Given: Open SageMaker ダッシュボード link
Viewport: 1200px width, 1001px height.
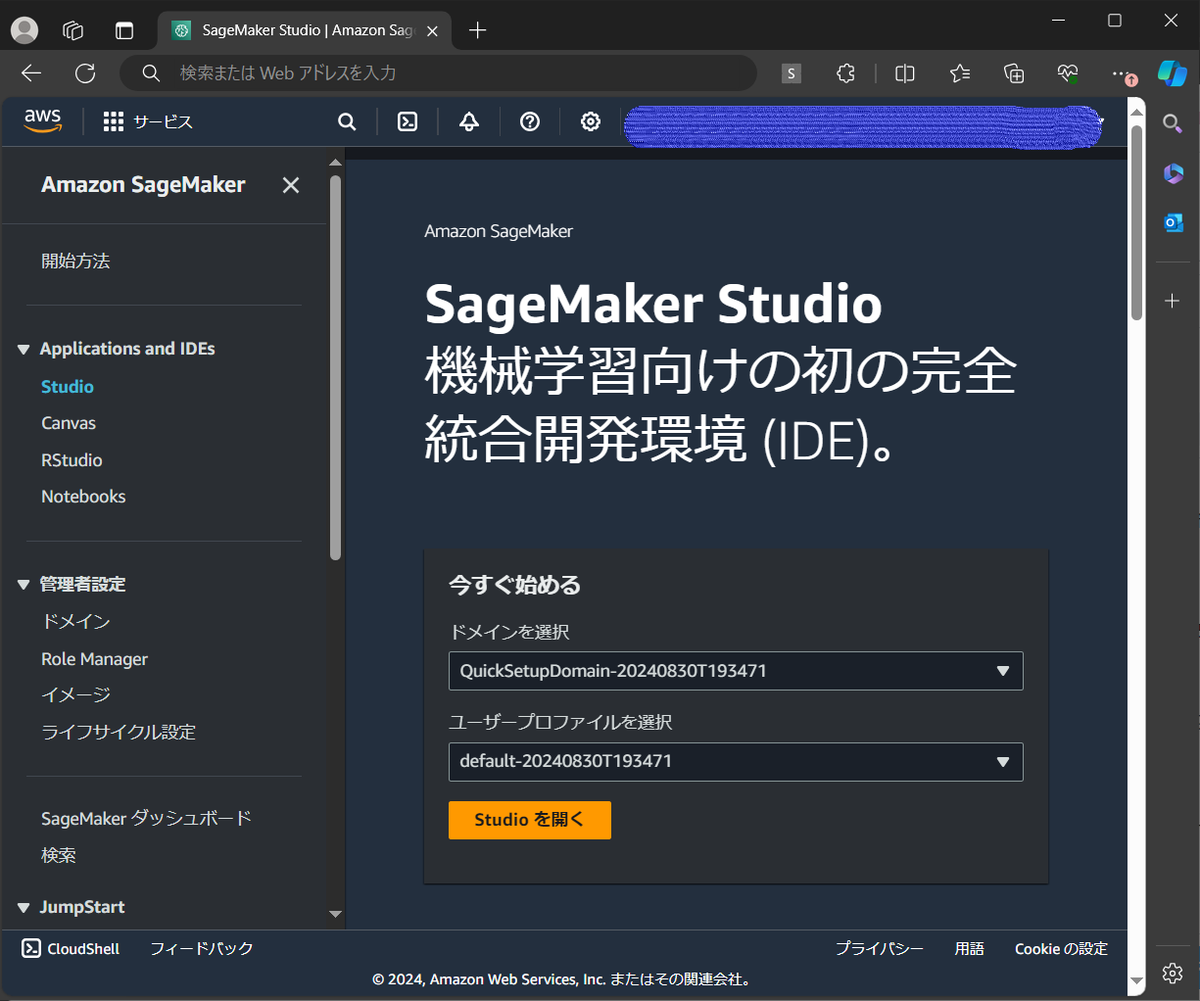Looking at the screenshot, I should point(146,818).
